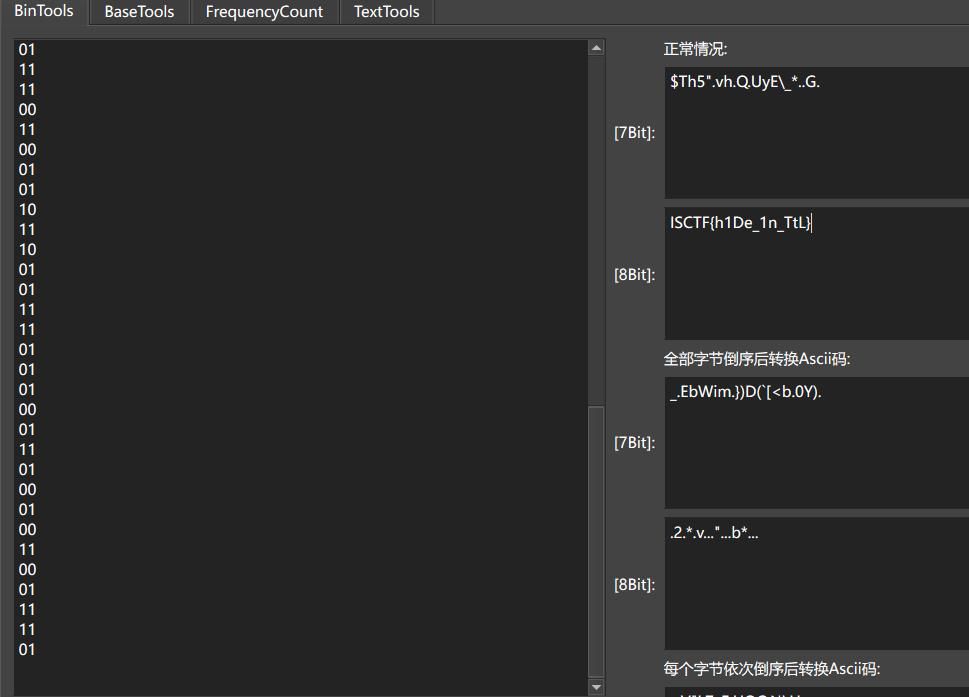
Task: Click the first [7Bit] label under 正常情况
Action: pos(635,133)
